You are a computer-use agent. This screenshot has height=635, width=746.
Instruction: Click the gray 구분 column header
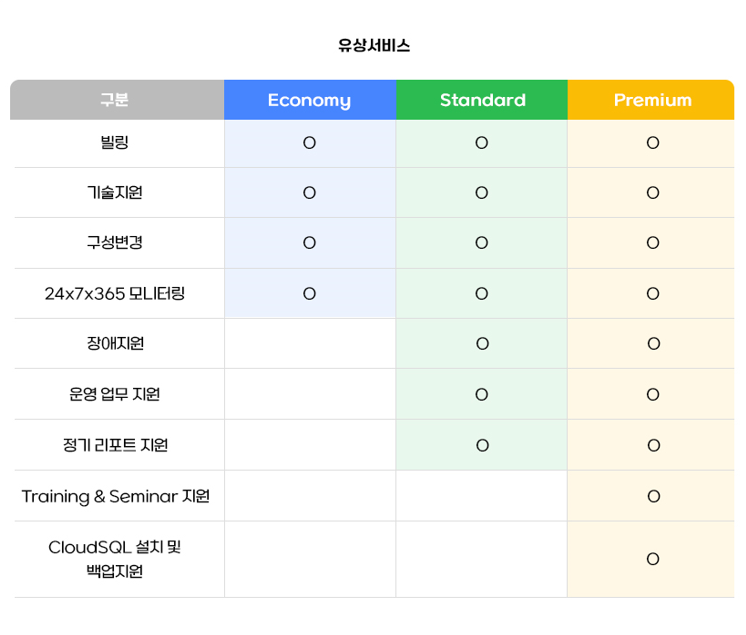point(115,100)
